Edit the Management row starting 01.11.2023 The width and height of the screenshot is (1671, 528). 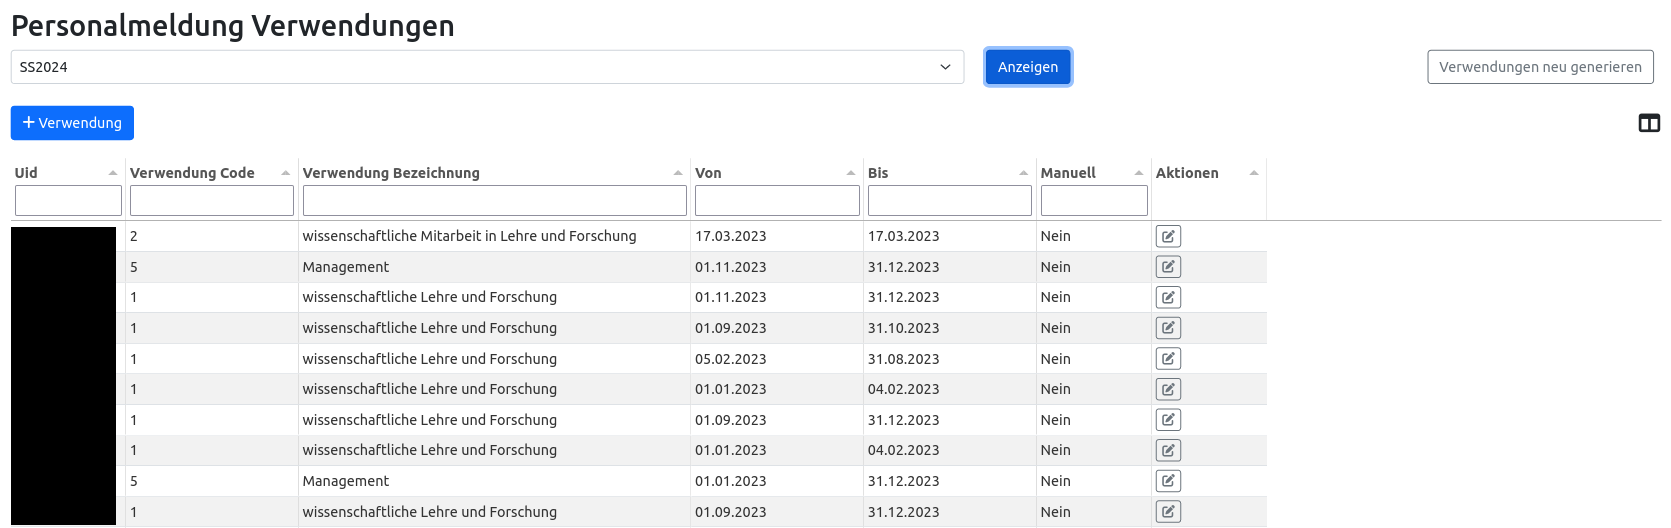pos(1167,267)
